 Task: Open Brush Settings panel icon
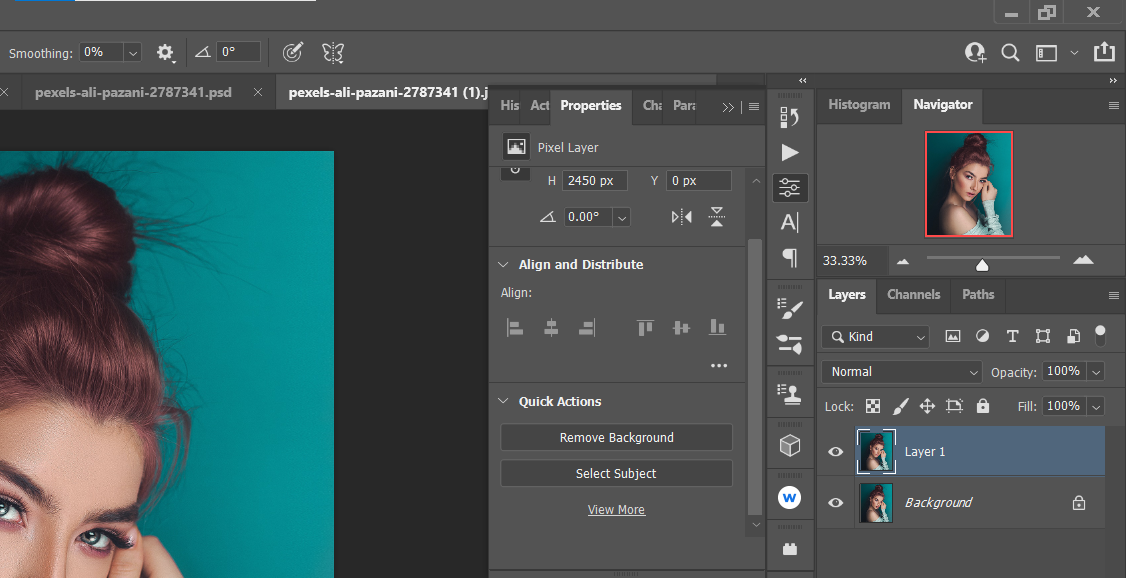point(790,309)
